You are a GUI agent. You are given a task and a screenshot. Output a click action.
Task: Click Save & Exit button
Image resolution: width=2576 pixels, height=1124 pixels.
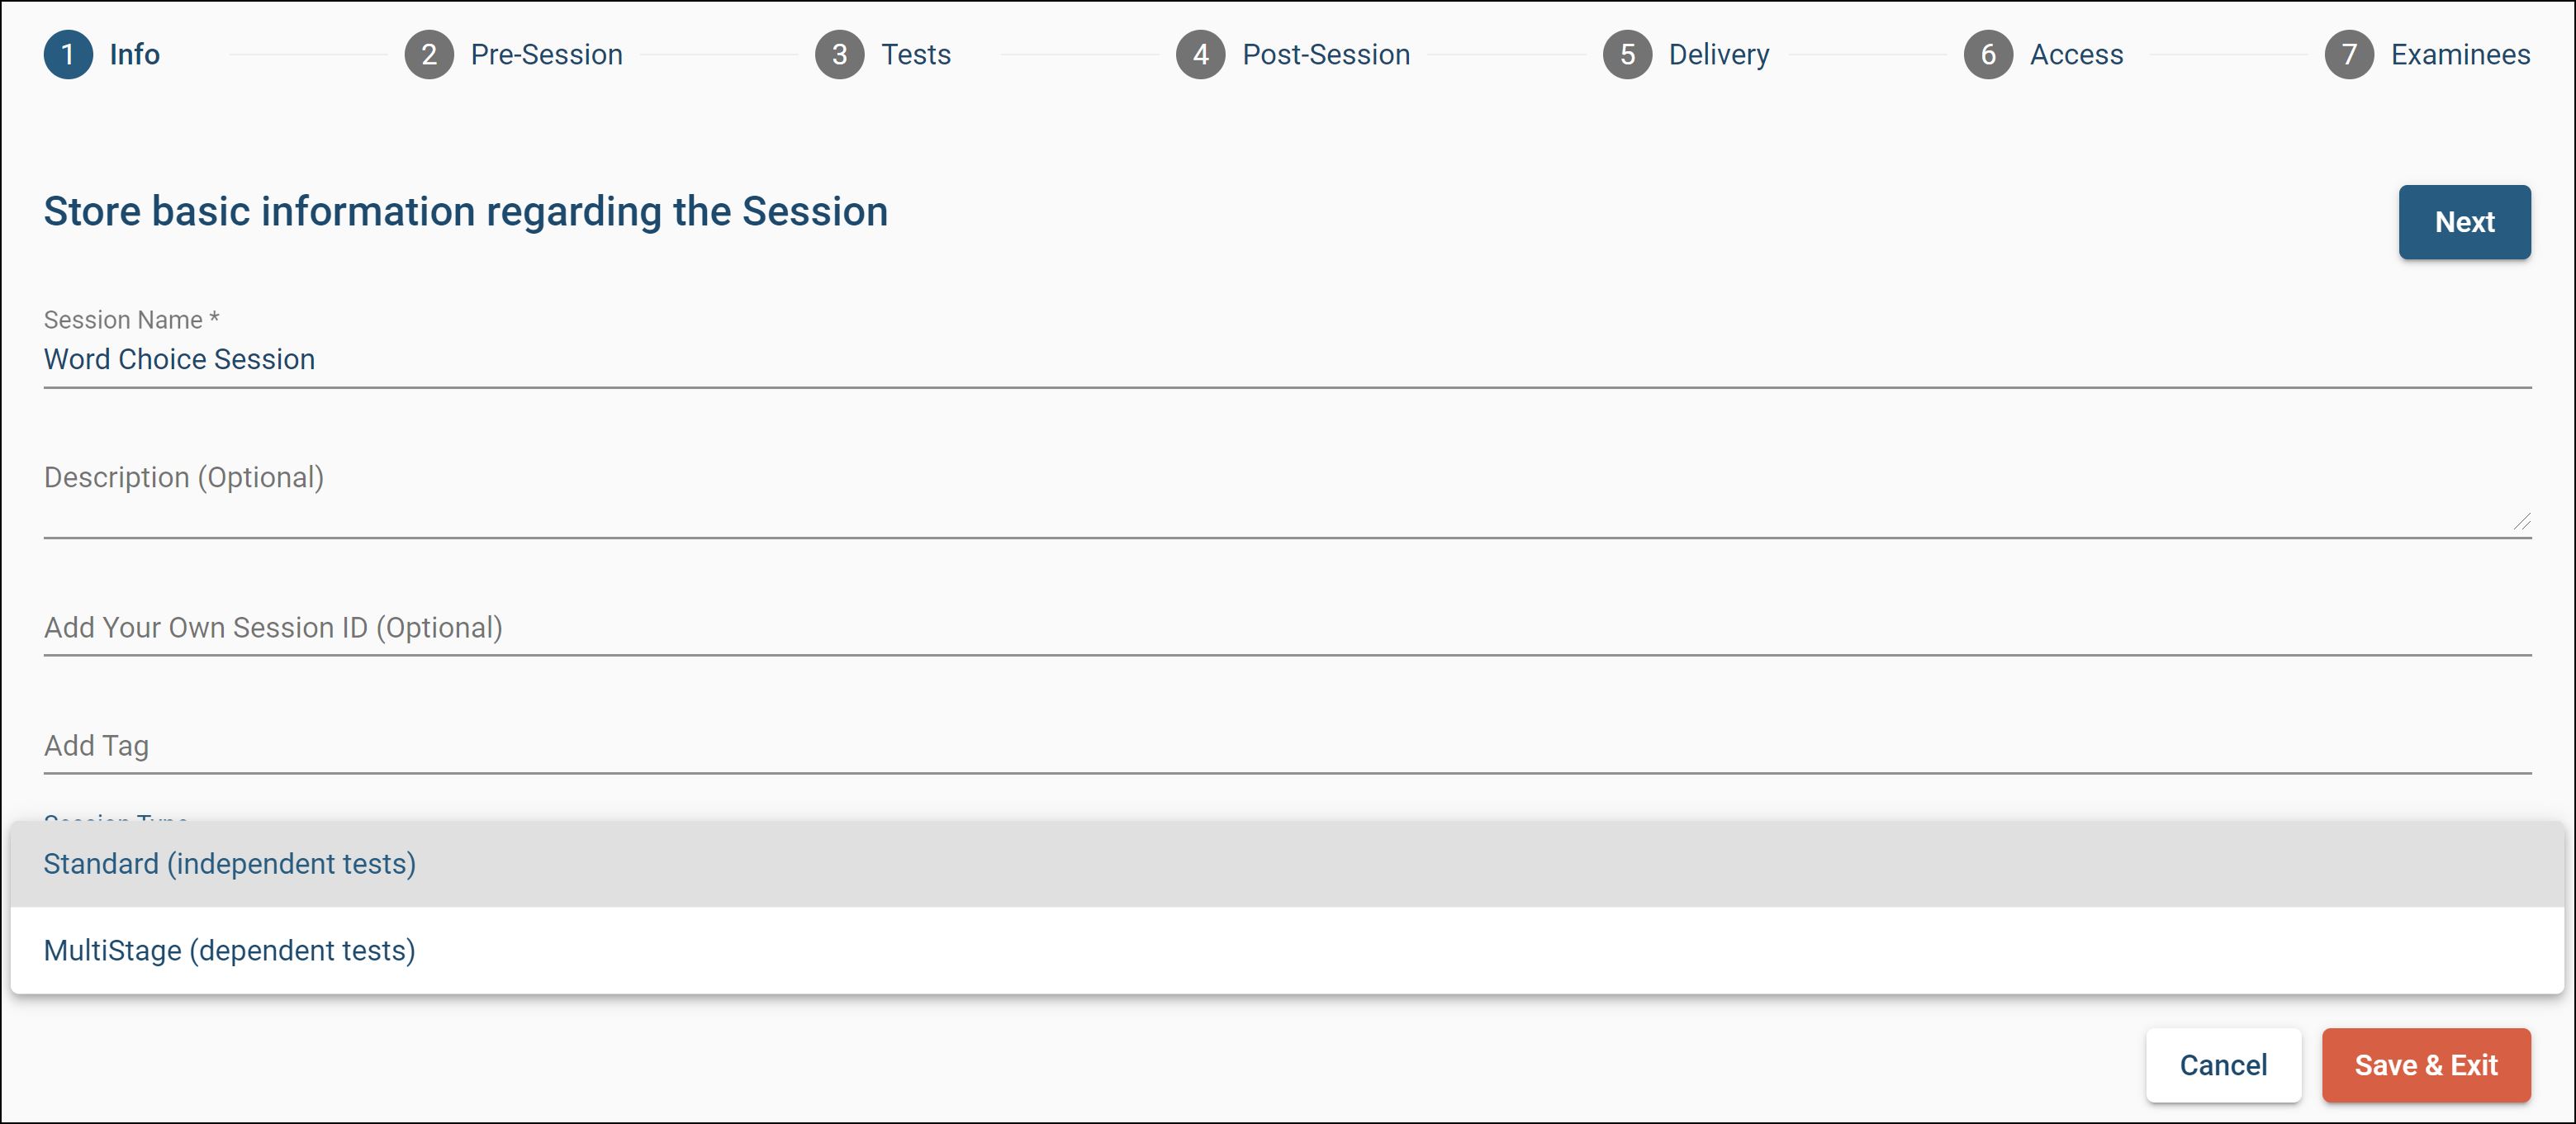(x=2425, y=1065)
